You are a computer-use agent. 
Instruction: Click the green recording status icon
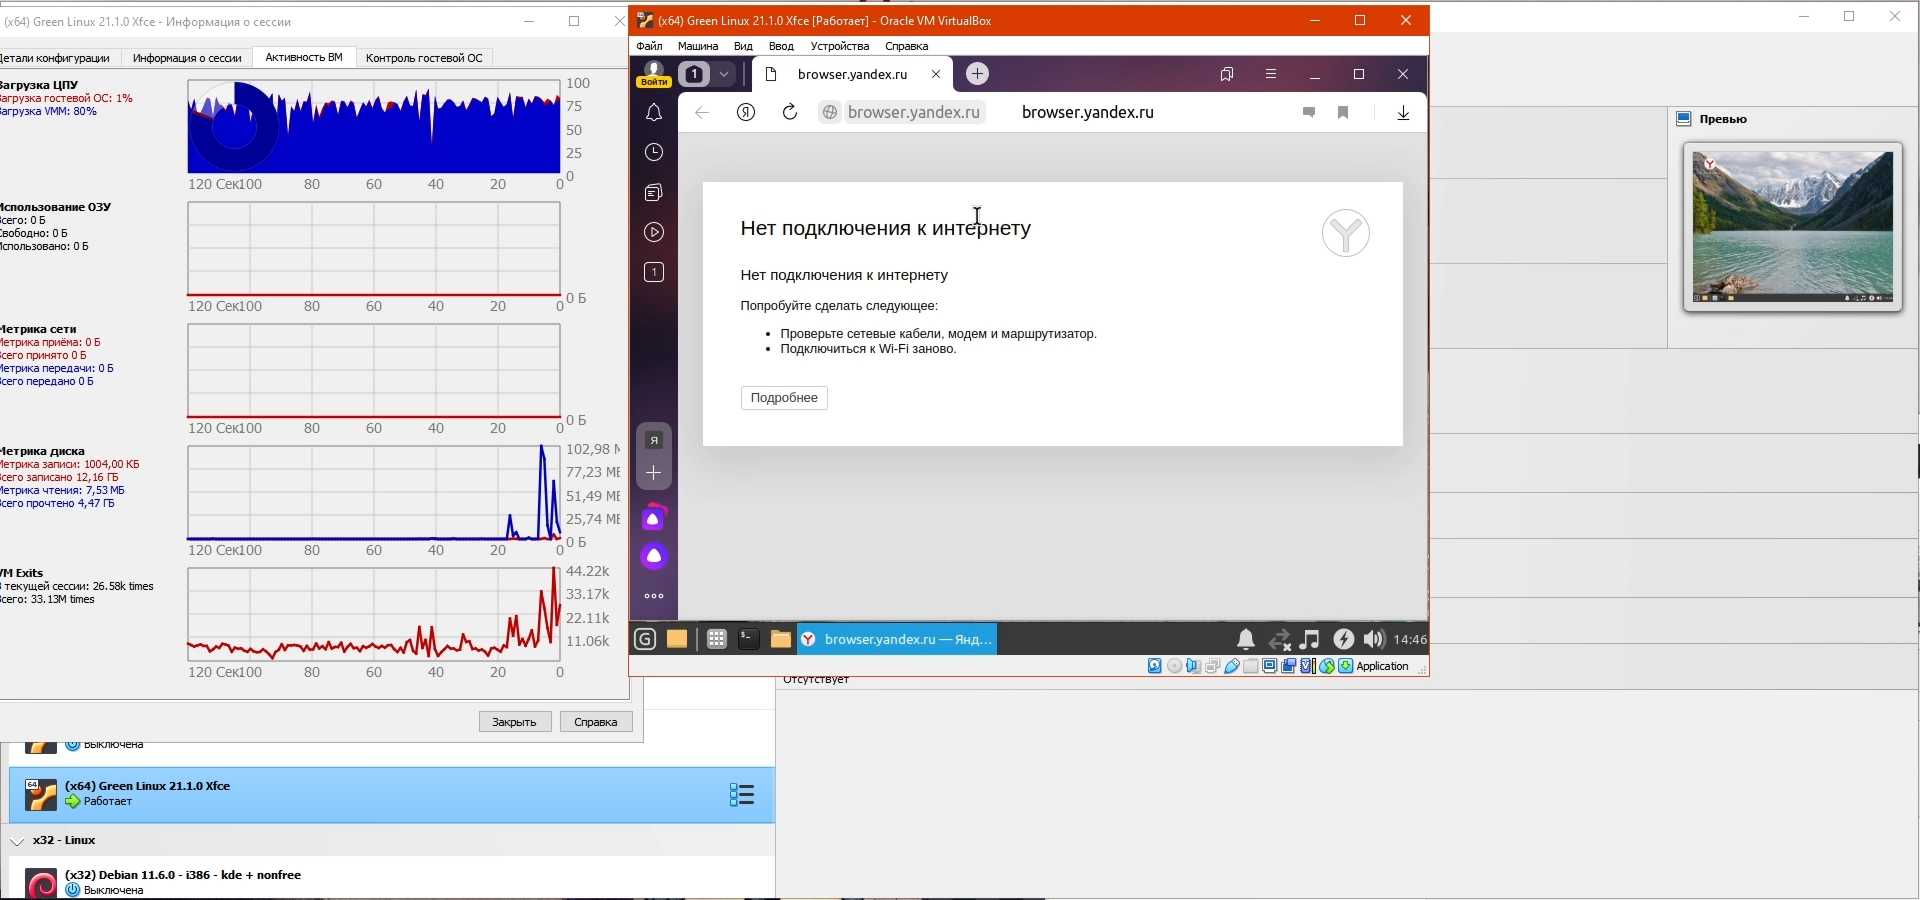[x=1327, y=666]
